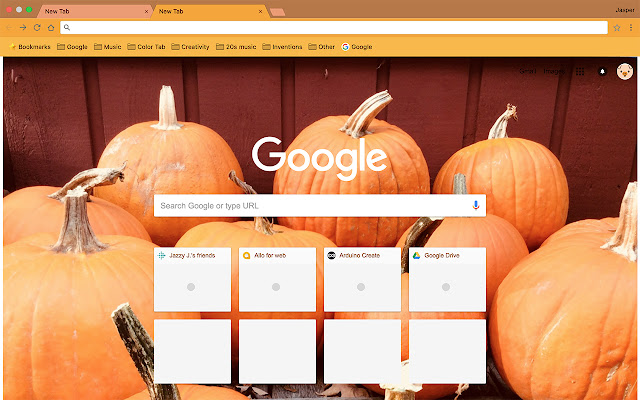Screen dimensions: 640x400
Task: Open the Images link
Action: [x=554, y=71]
